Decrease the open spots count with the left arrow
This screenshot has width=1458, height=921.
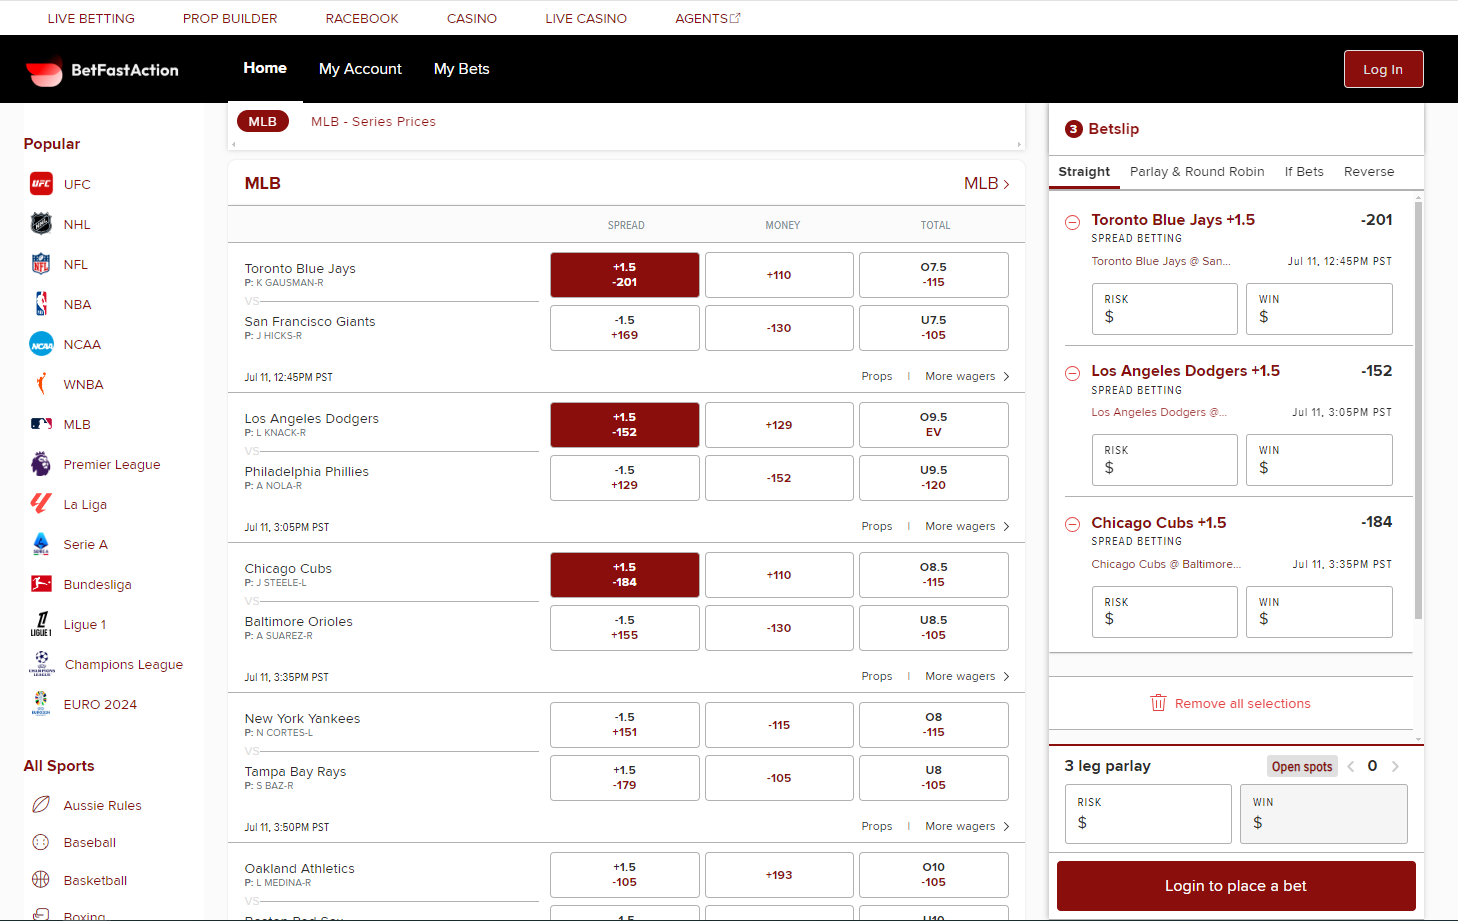click(x=1351, y=766)
